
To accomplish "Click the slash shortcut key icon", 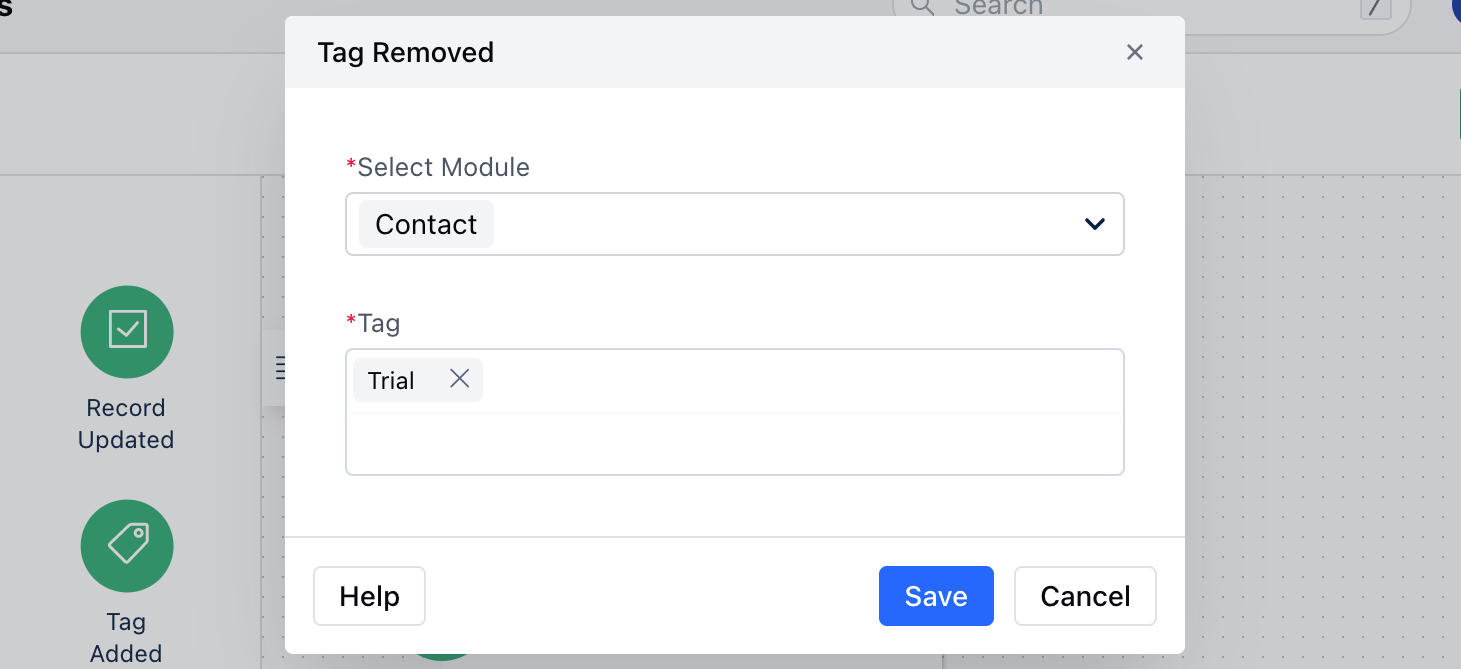I will (x=1376, y=8).
